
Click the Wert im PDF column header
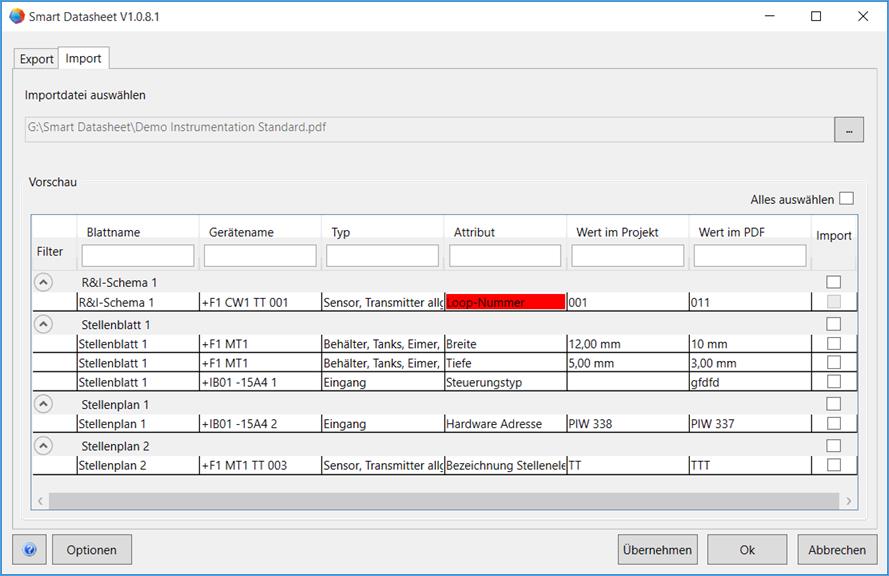click(731, 232)
